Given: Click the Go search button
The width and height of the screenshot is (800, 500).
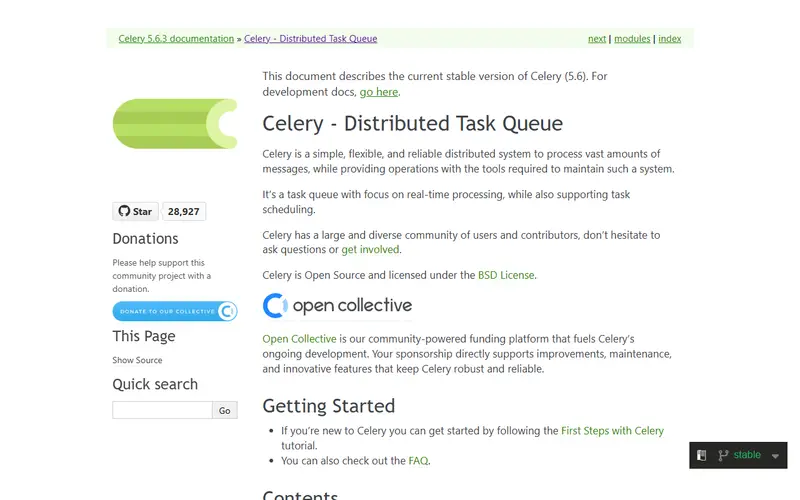Looking at the screenshot, I should [225, 410].
